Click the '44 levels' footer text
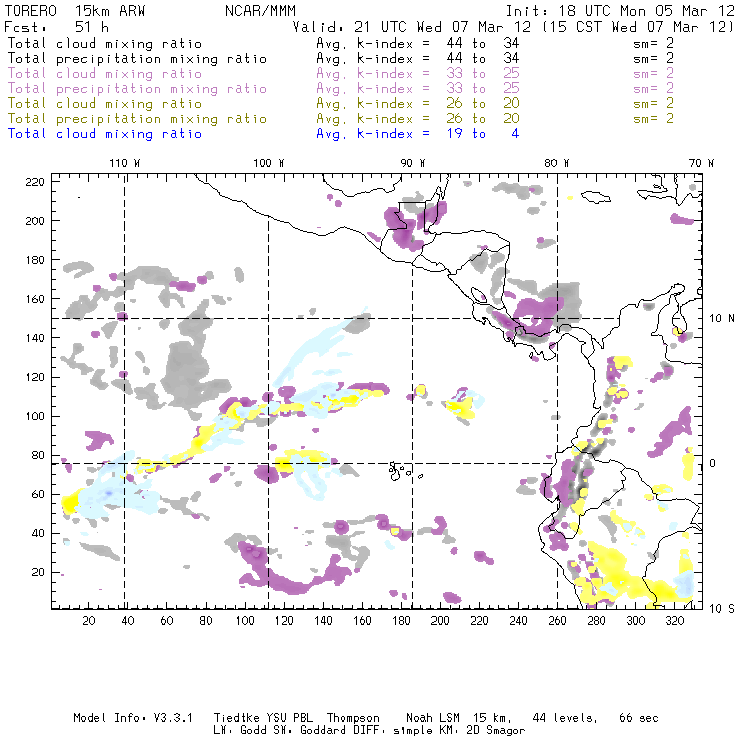740x740 pixels. (x=565, y=718)
